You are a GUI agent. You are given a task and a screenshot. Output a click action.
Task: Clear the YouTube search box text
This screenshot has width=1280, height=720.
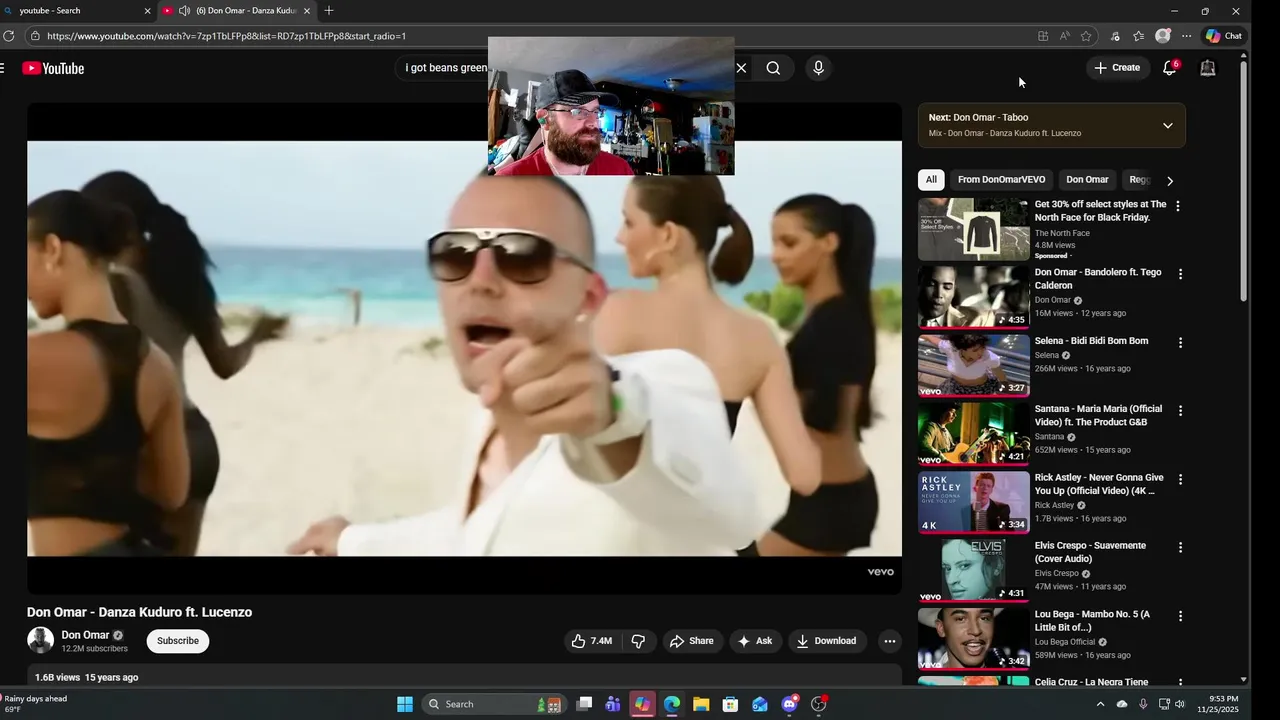741,68
